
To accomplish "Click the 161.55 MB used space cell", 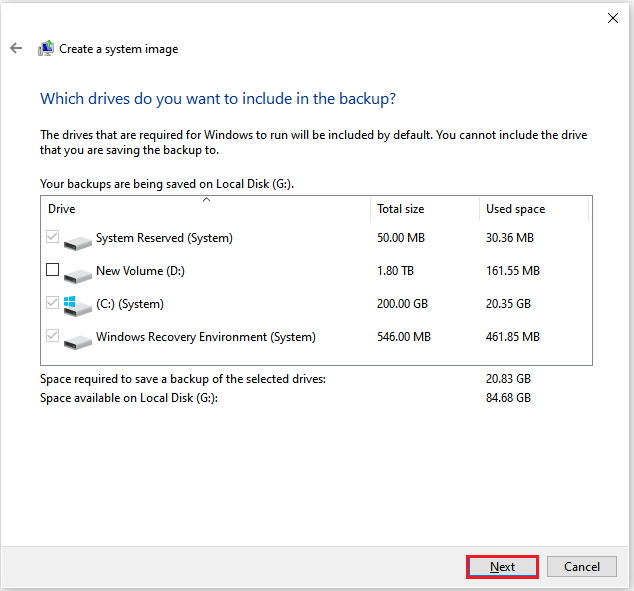I will 513,271.
